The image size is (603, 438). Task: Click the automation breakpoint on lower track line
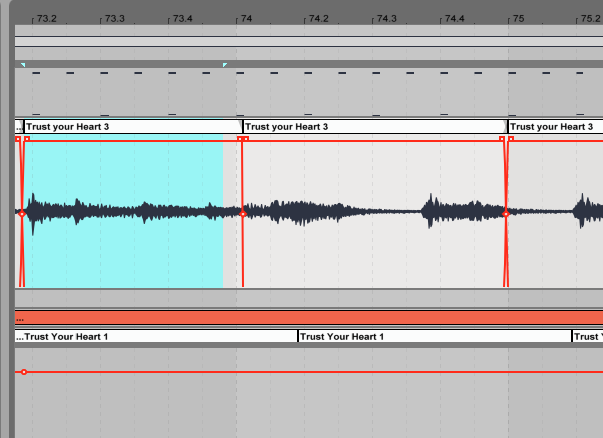(24, 372)
